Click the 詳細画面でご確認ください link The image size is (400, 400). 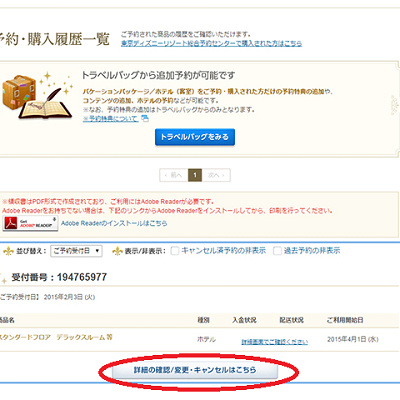(275, 342)
